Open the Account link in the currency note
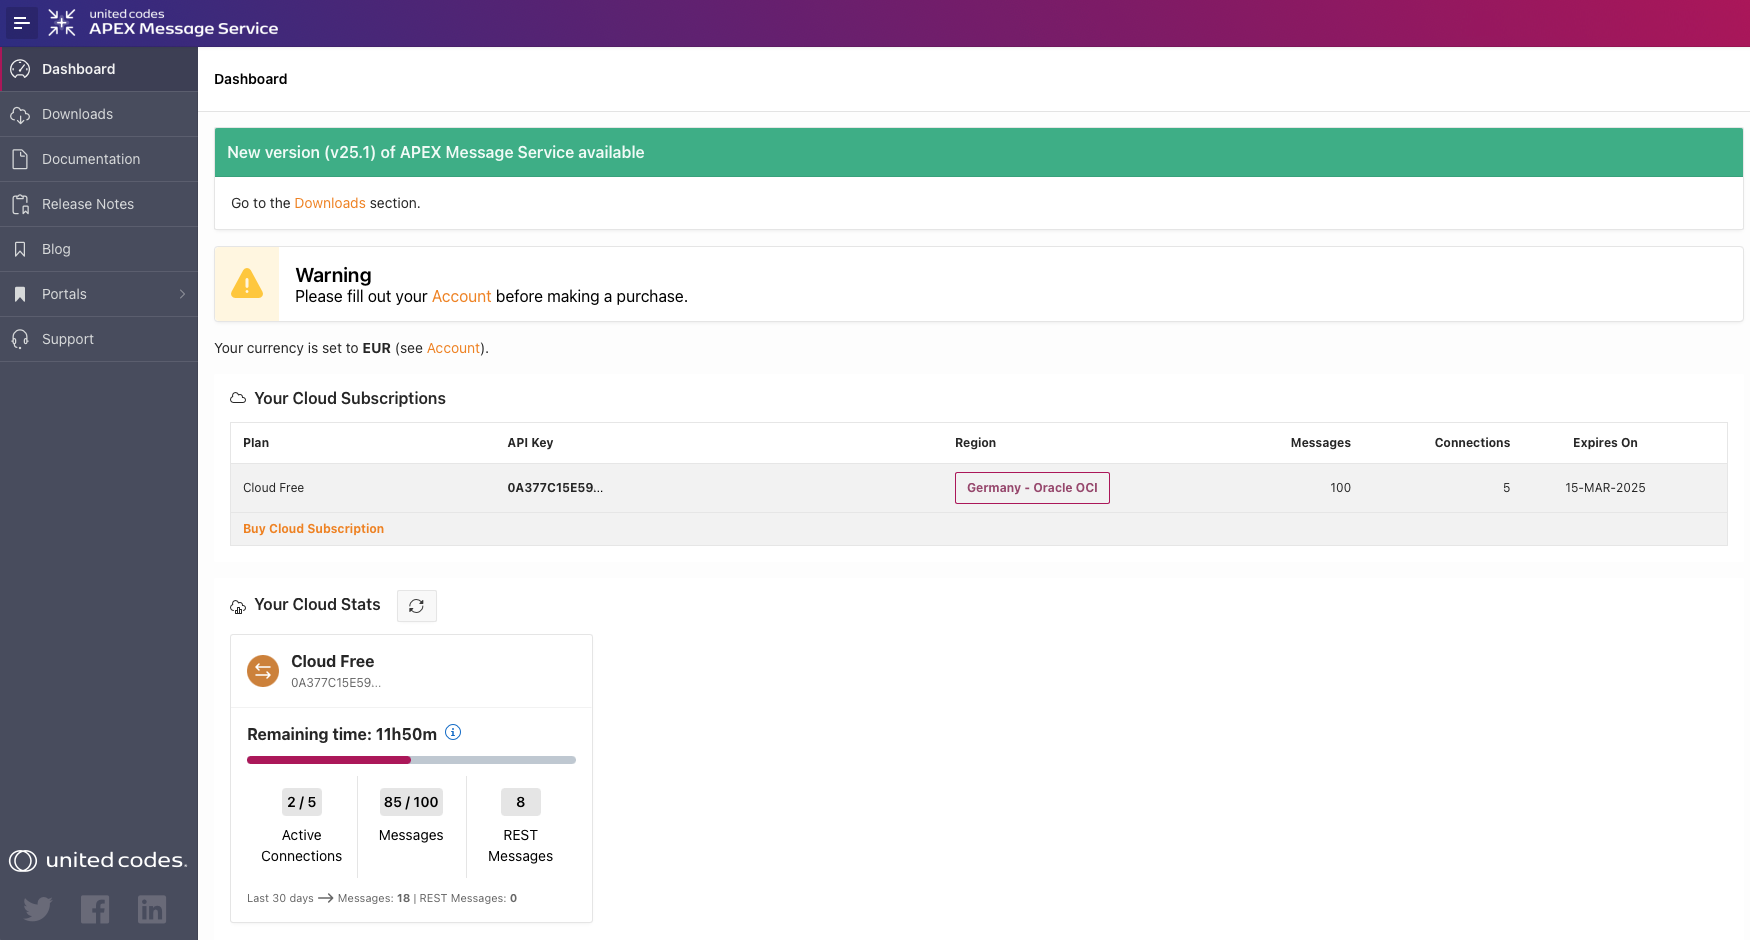The height and width of the screenshot is (940, 1750). [x=454, y=348]
